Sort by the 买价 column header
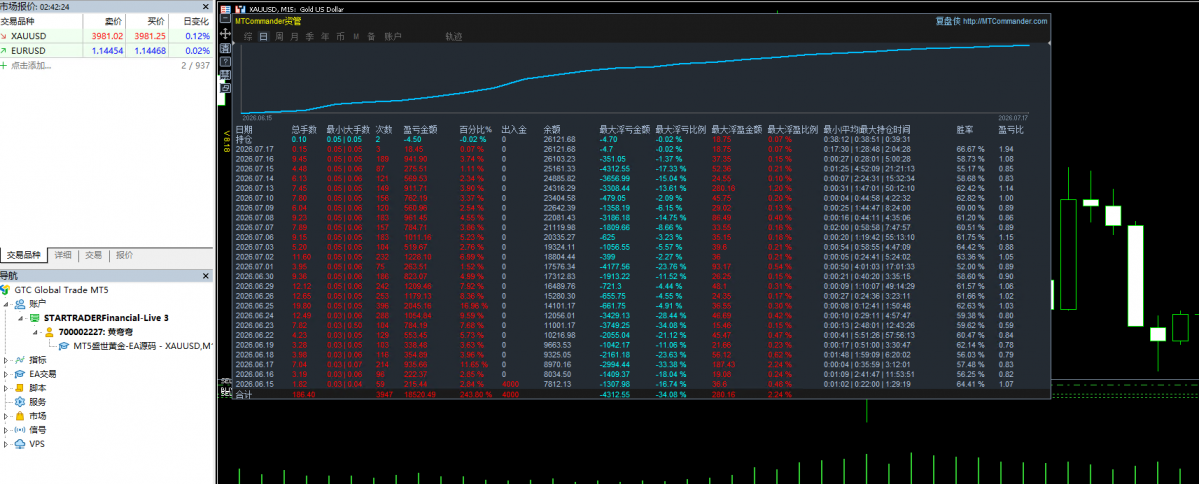The image size is (1199, 484). click(156, 21)
